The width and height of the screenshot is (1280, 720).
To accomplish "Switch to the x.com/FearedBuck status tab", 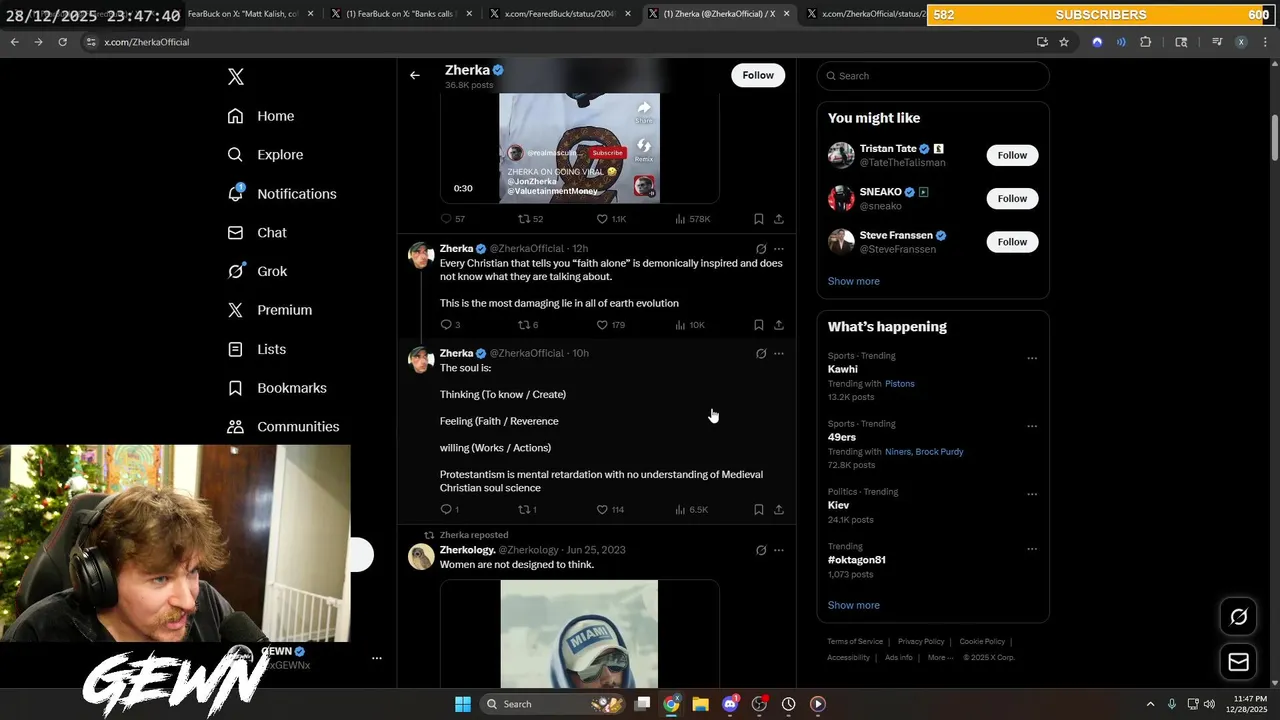I will [560, 14].
